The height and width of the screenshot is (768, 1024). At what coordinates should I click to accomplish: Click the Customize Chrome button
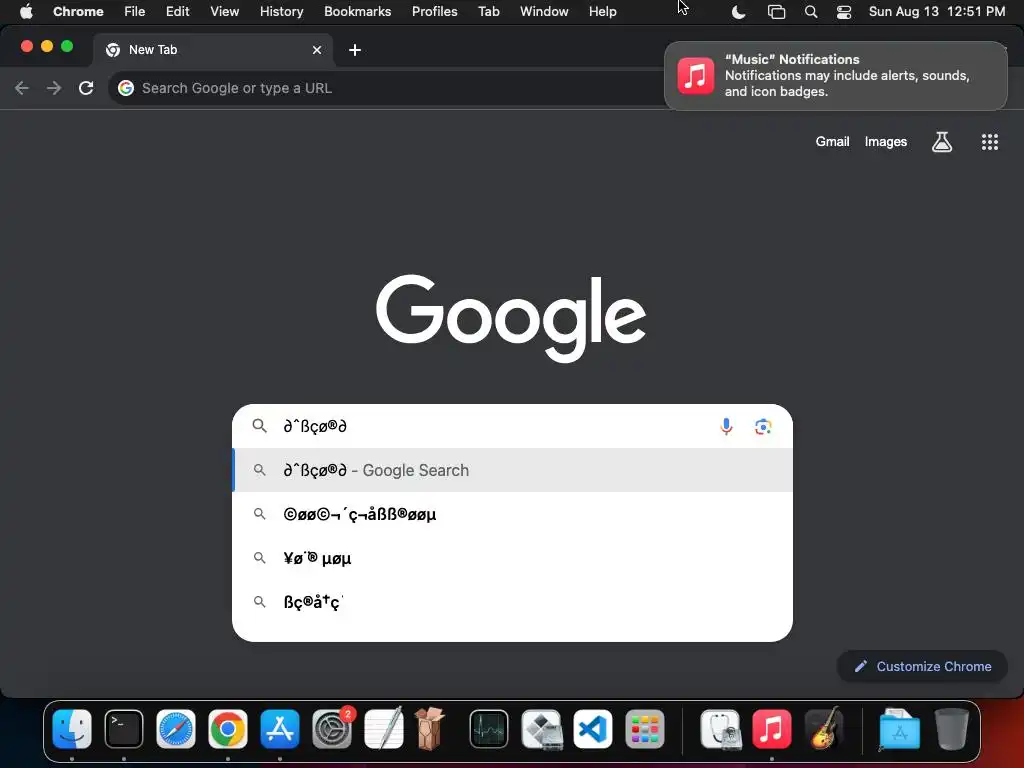[x=922, y=666]
